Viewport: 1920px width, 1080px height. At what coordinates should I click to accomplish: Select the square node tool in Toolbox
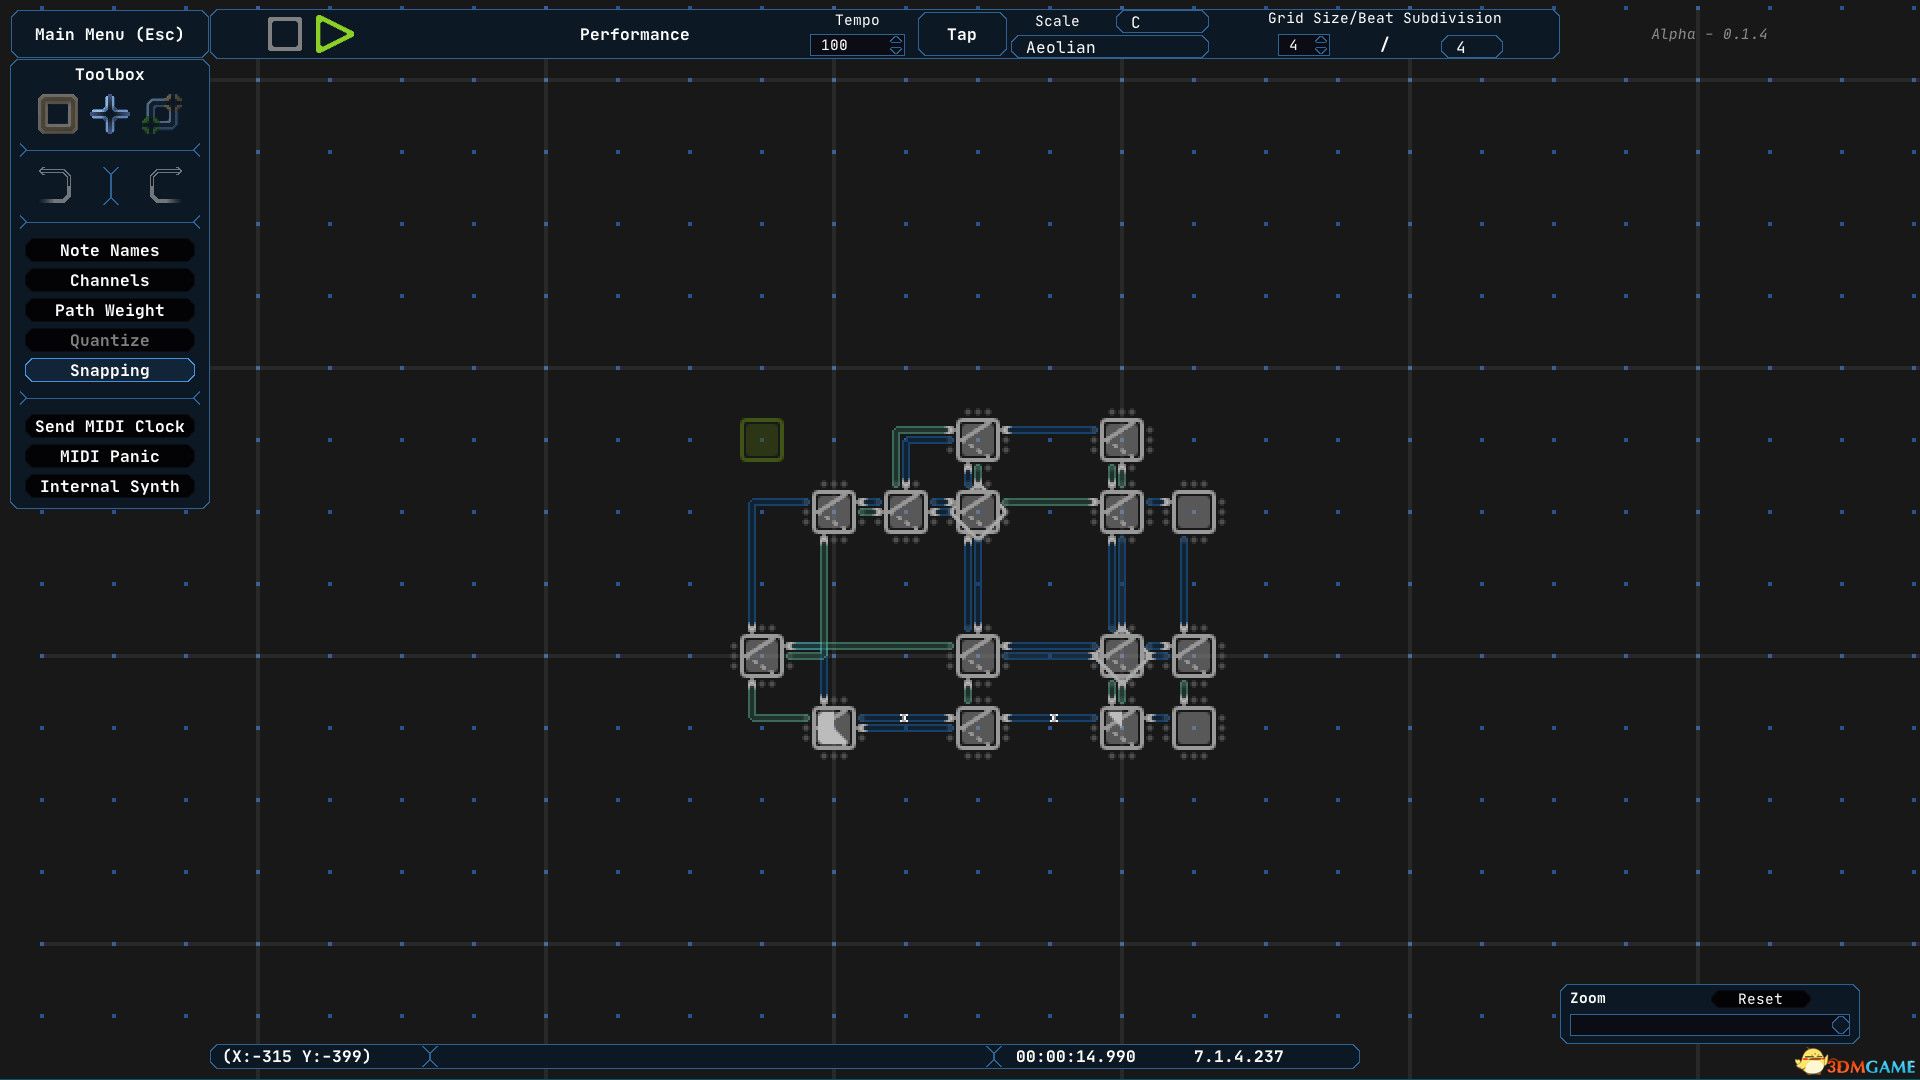[x=58, y=114]
